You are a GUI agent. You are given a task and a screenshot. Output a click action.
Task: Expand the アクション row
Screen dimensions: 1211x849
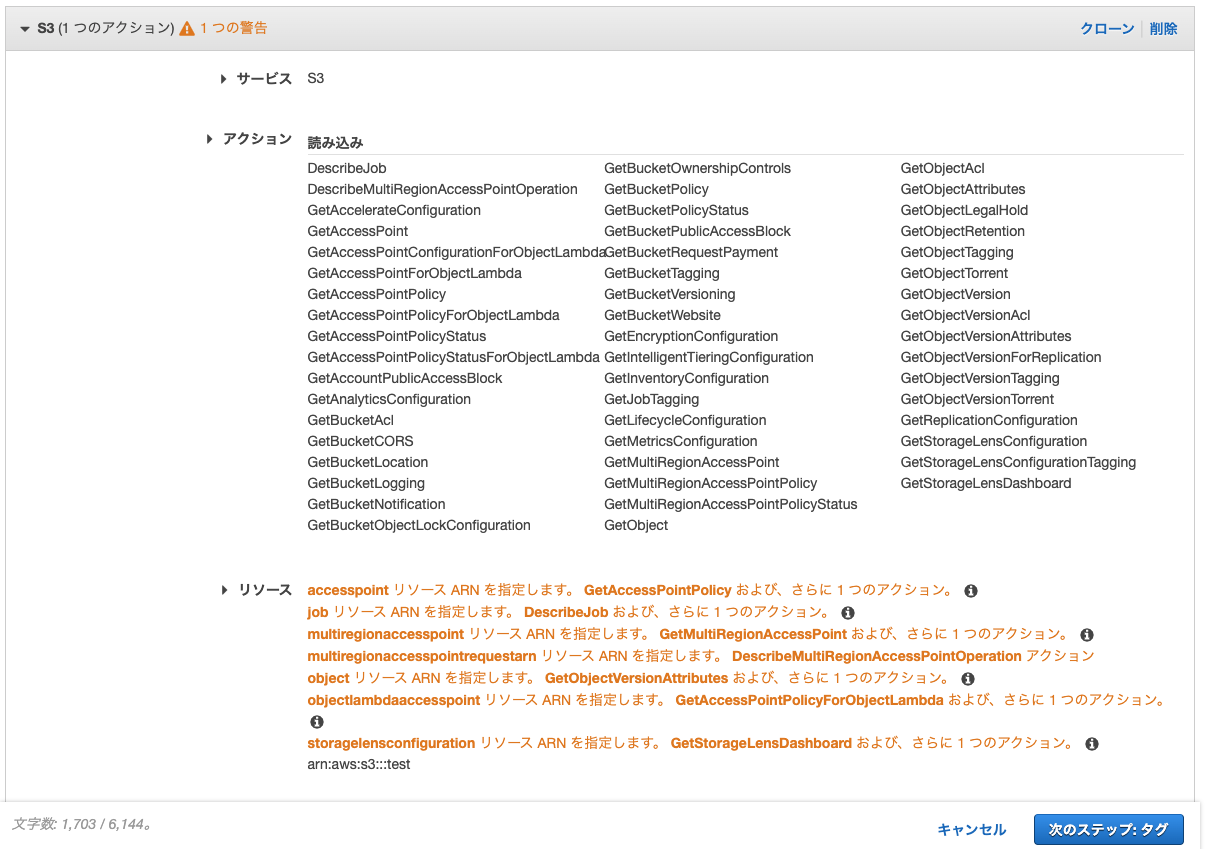coord(210,139)
